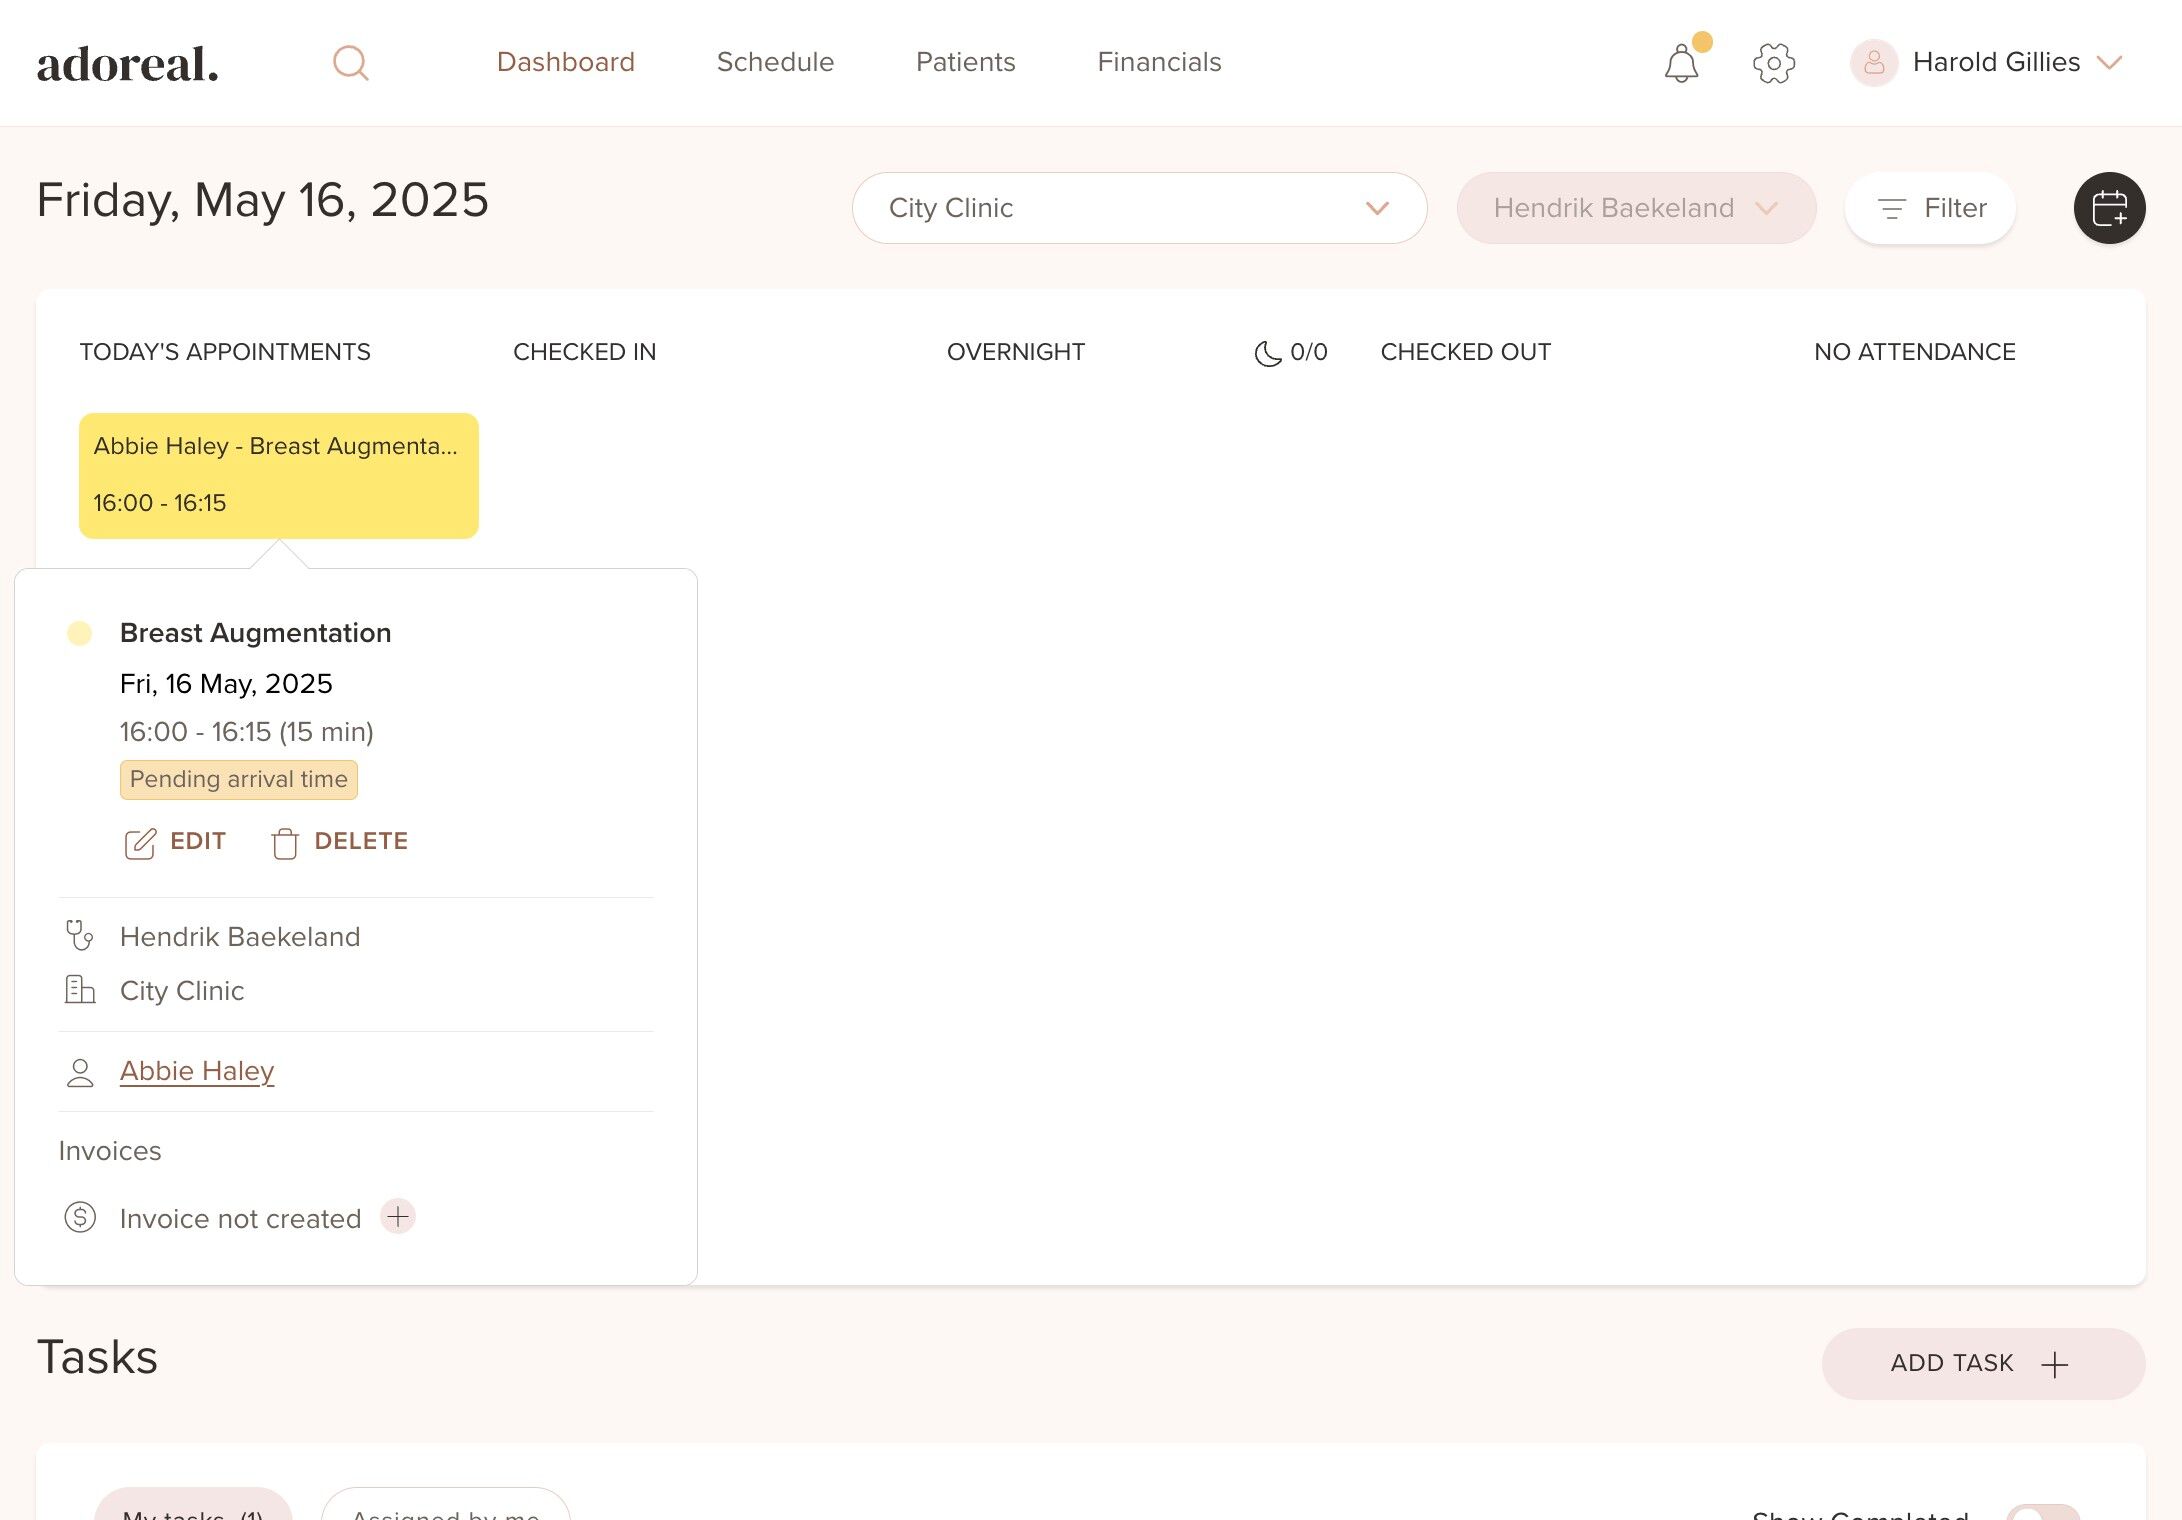The image size is (2182, 1520).
Task: Switch to My tasks tab
Action: [x=193, y=1510]
